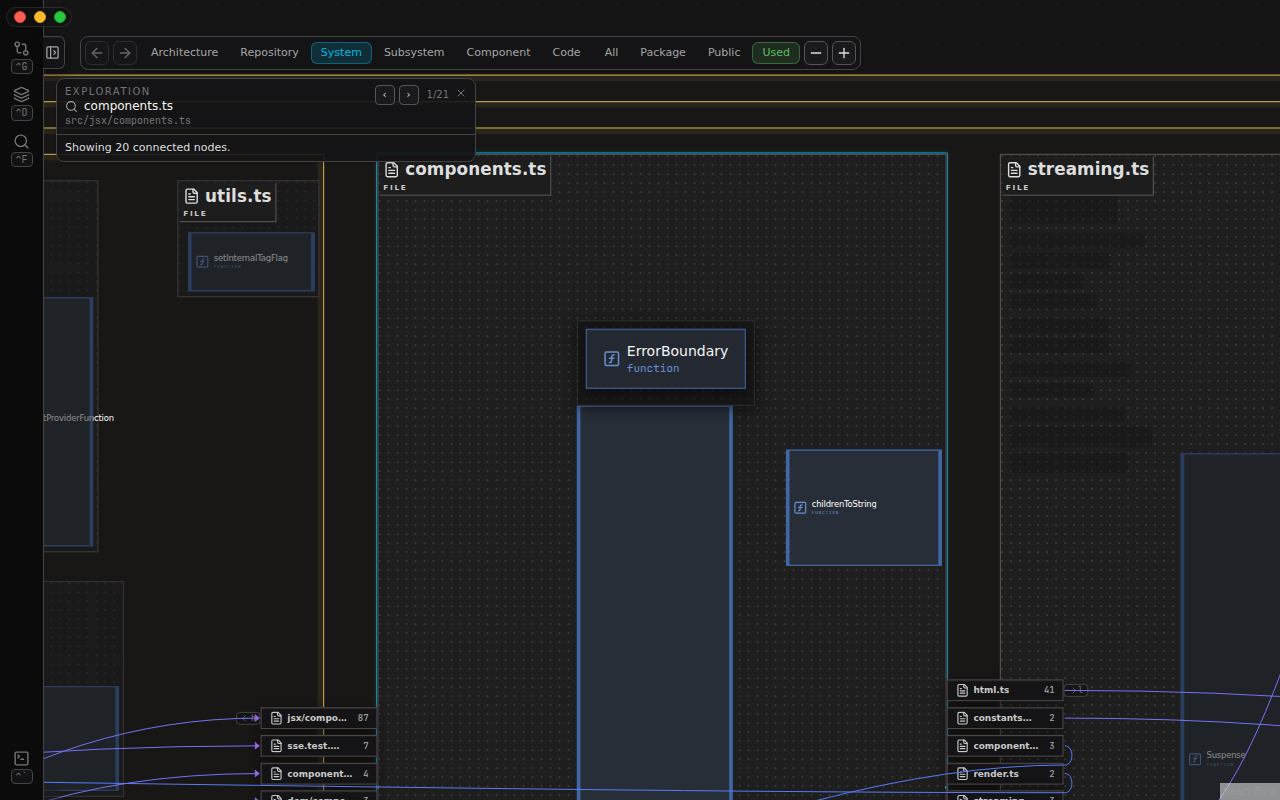Viewport: 1280px width, 800px height.
Task: Zoom in with the plus button
Action: tap(844, 53)
